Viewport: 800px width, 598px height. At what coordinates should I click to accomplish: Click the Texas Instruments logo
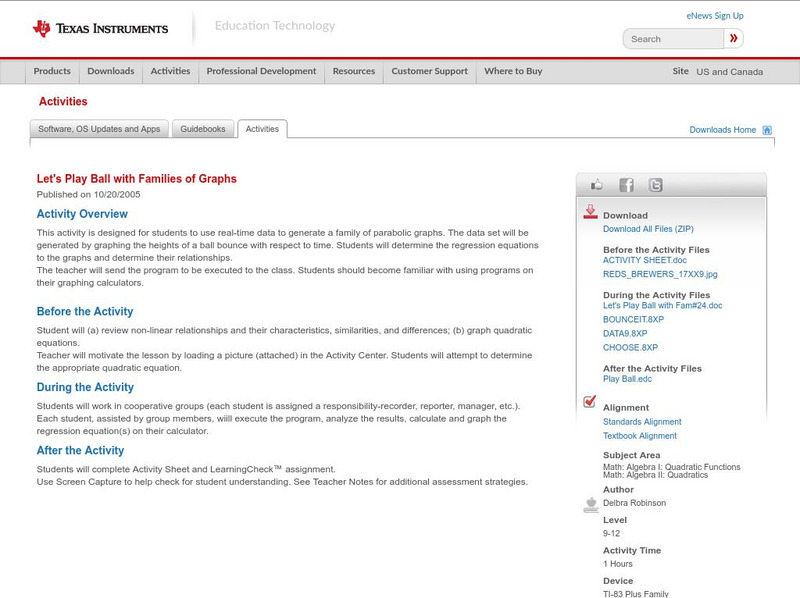tap(101, 29)
